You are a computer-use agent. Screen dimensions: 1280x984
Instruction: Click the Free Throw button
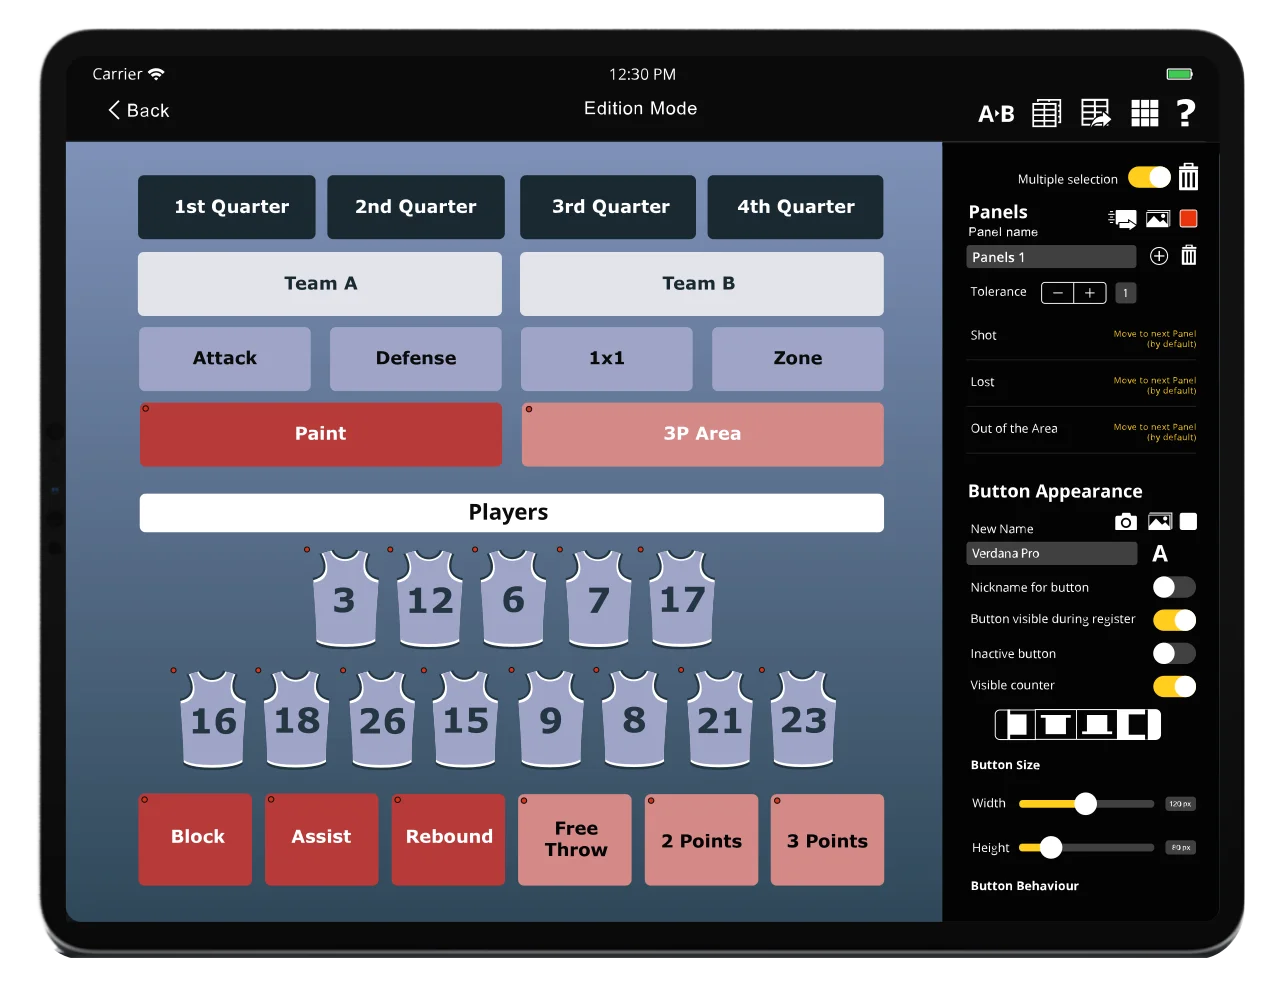point(575,840)
